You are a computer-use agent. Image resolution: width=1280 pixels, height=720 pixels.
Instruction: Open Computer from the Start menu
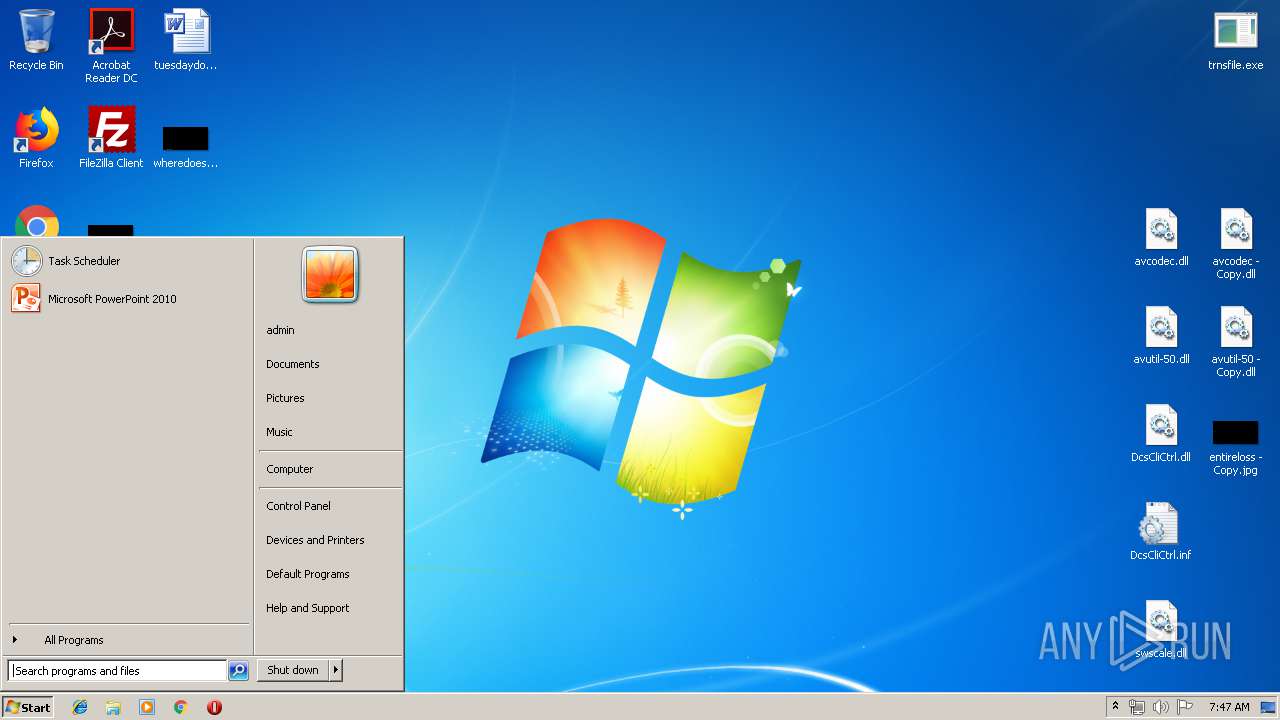pos(330,469)
